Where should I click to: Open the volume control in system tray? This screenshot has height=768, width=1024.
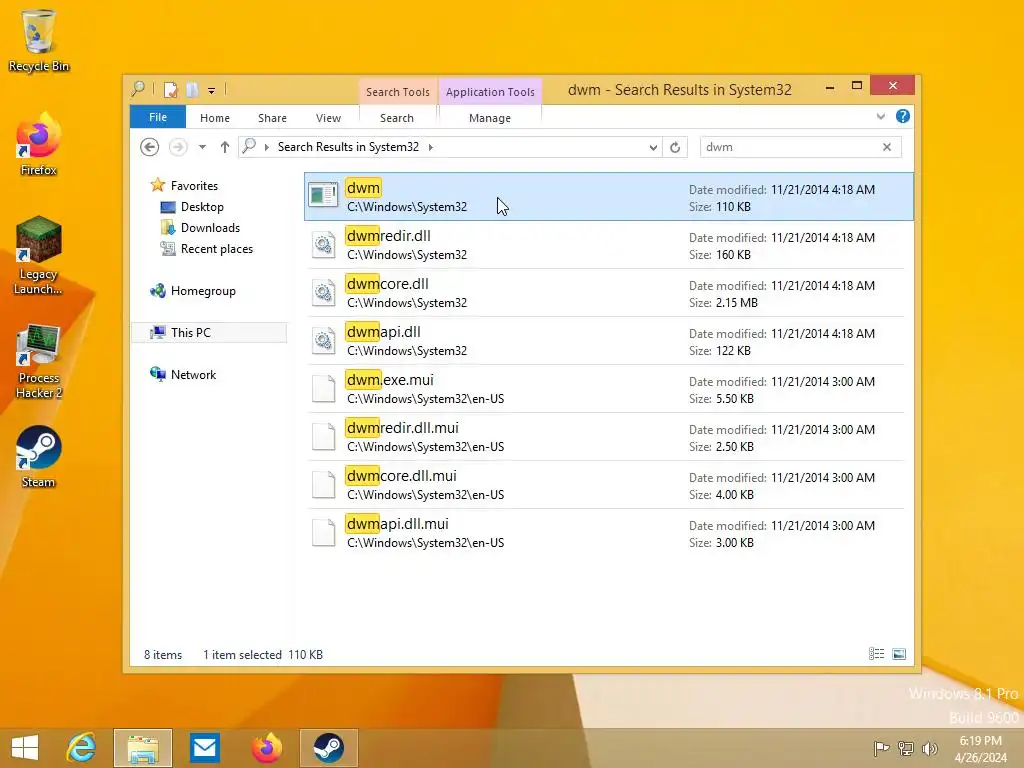pyautogui.click(x=929, y=748)
